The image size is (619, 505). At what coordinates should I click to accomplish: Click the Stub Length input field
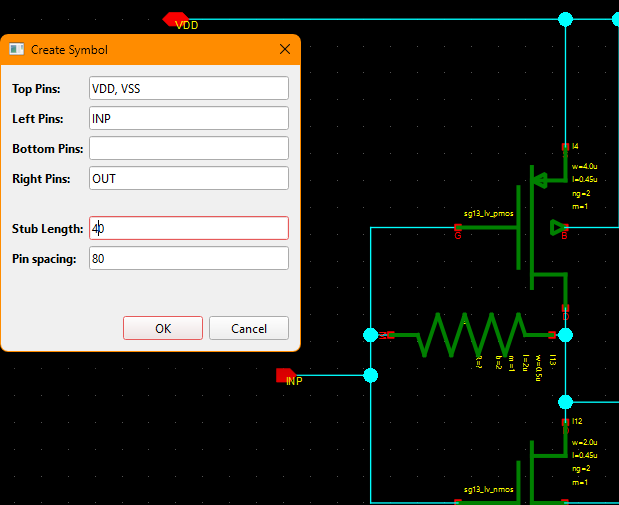point(189,228)
